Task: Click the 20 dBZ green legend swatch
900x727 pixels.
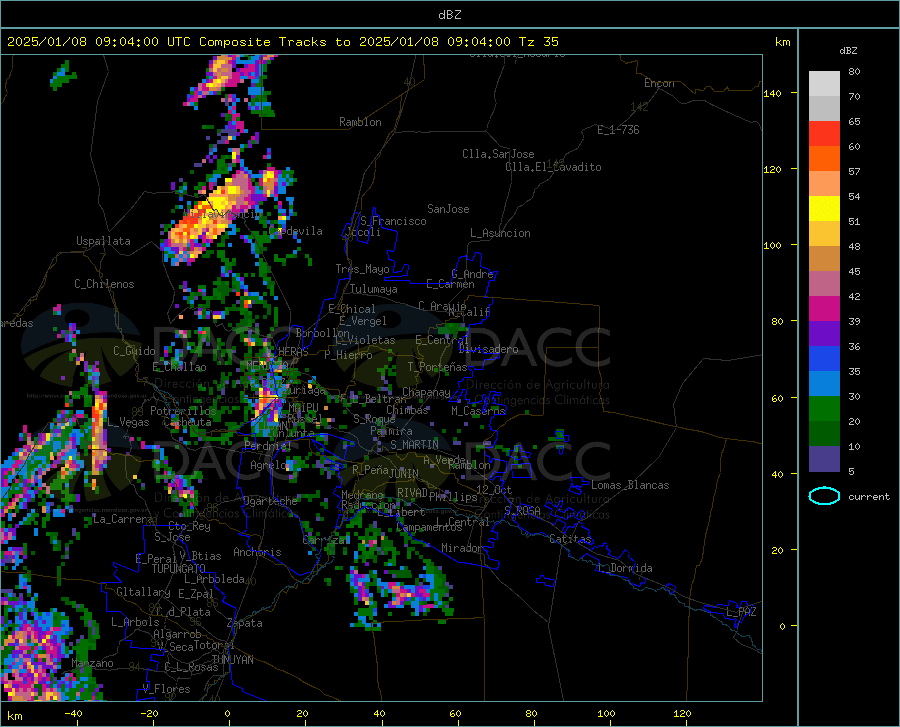Action: coord(824,434)
